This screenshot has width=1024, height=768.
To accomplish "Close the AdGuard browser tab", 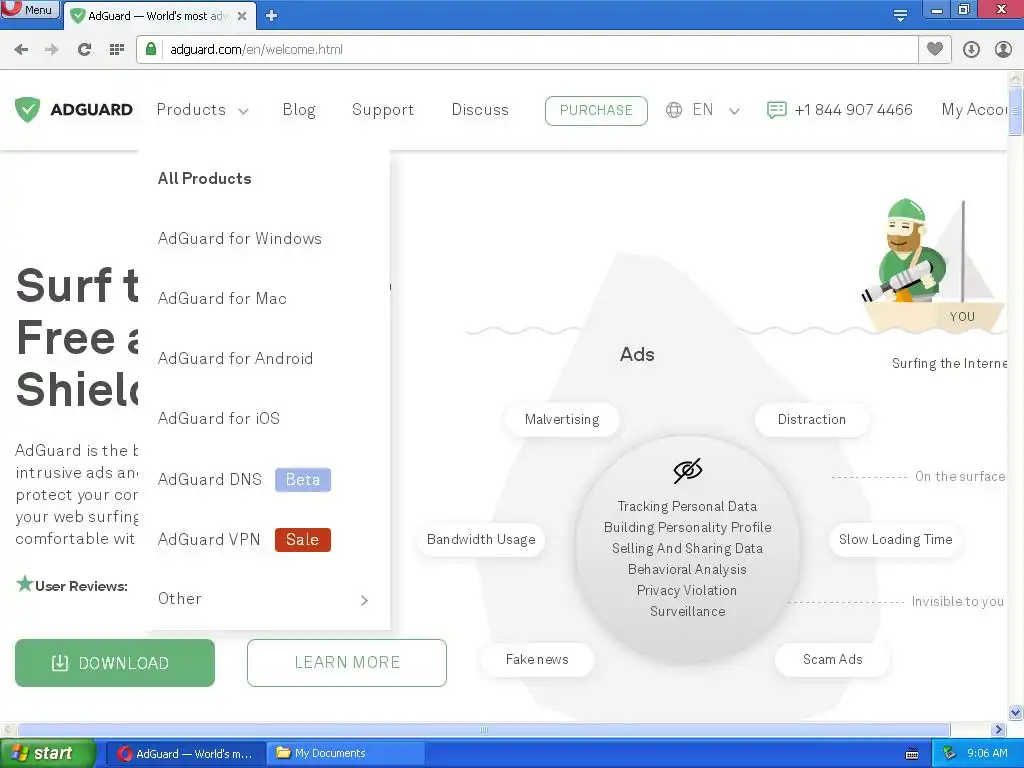I will (x=242, y=16).
